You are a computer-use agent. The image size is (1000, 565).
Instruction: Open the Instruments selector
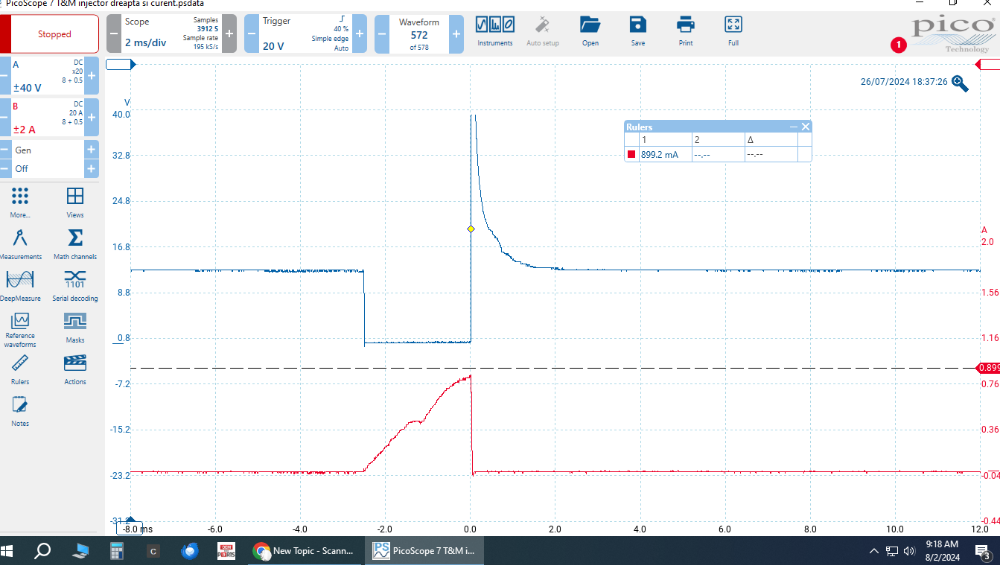pos(494,29)
